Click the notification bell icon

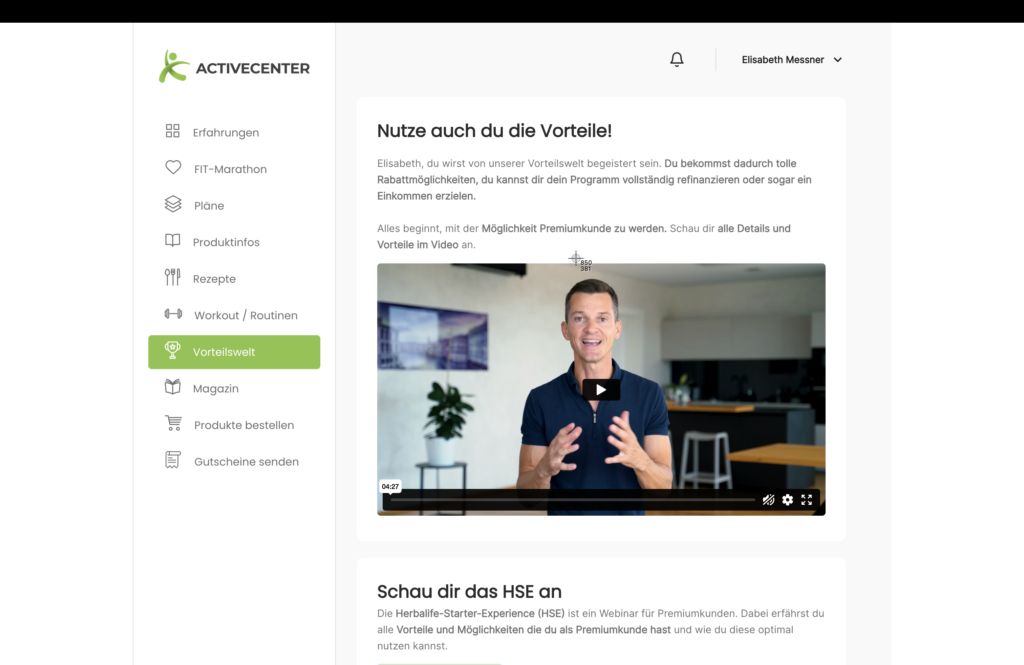click(676, 59)
